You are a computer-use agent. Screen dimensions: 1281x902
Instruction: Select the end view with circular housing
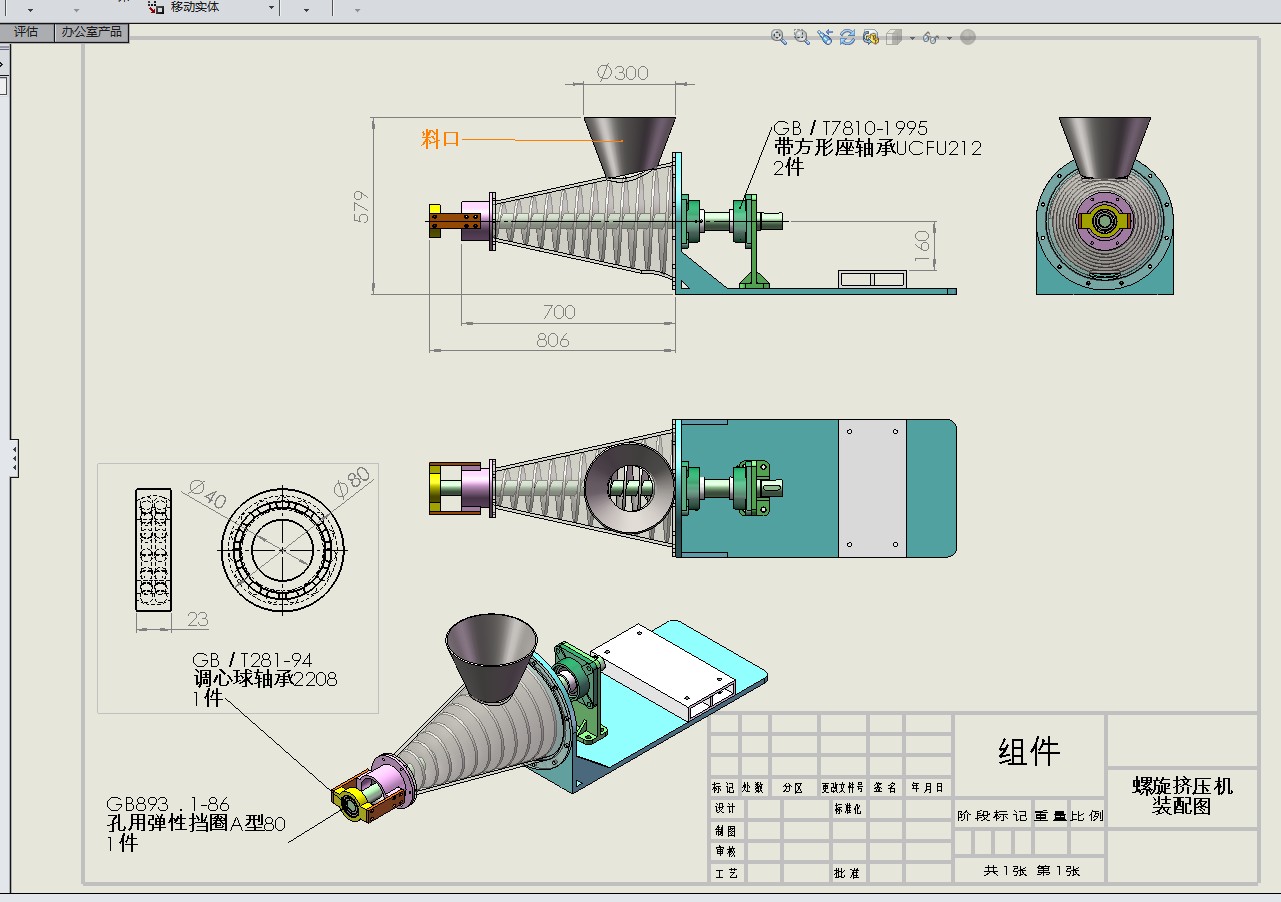[1104, 206]
